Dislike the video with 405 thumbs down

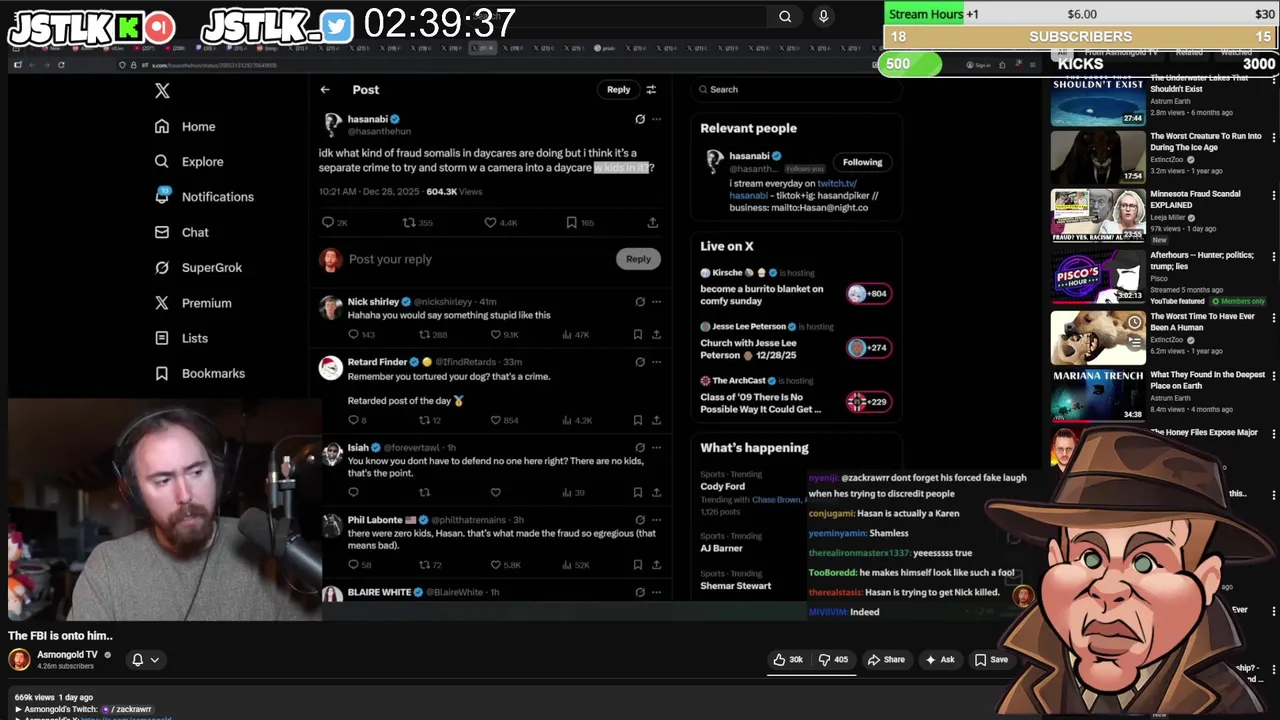tap(832, 660)
